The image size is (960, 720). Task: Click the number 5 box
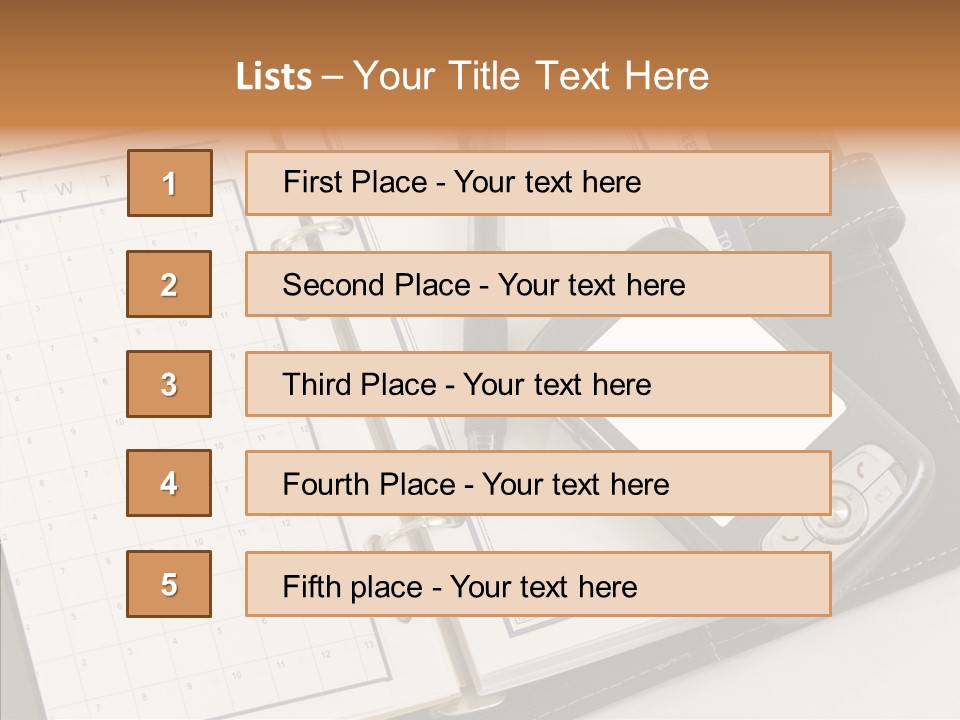pyautogui.click(x=169, y=584)
